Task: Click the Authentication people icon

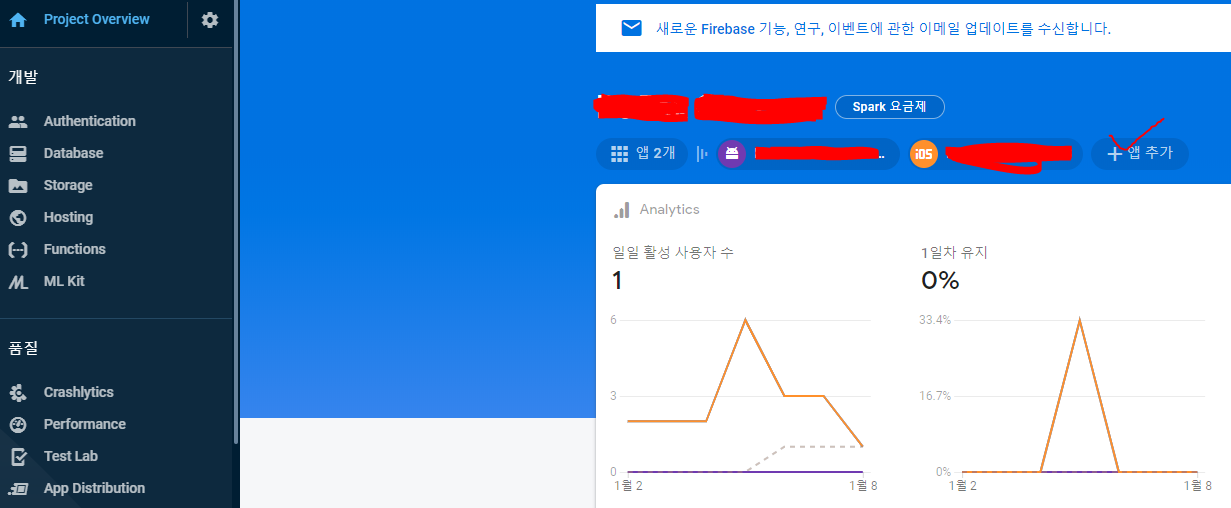Action: (18, 121)
